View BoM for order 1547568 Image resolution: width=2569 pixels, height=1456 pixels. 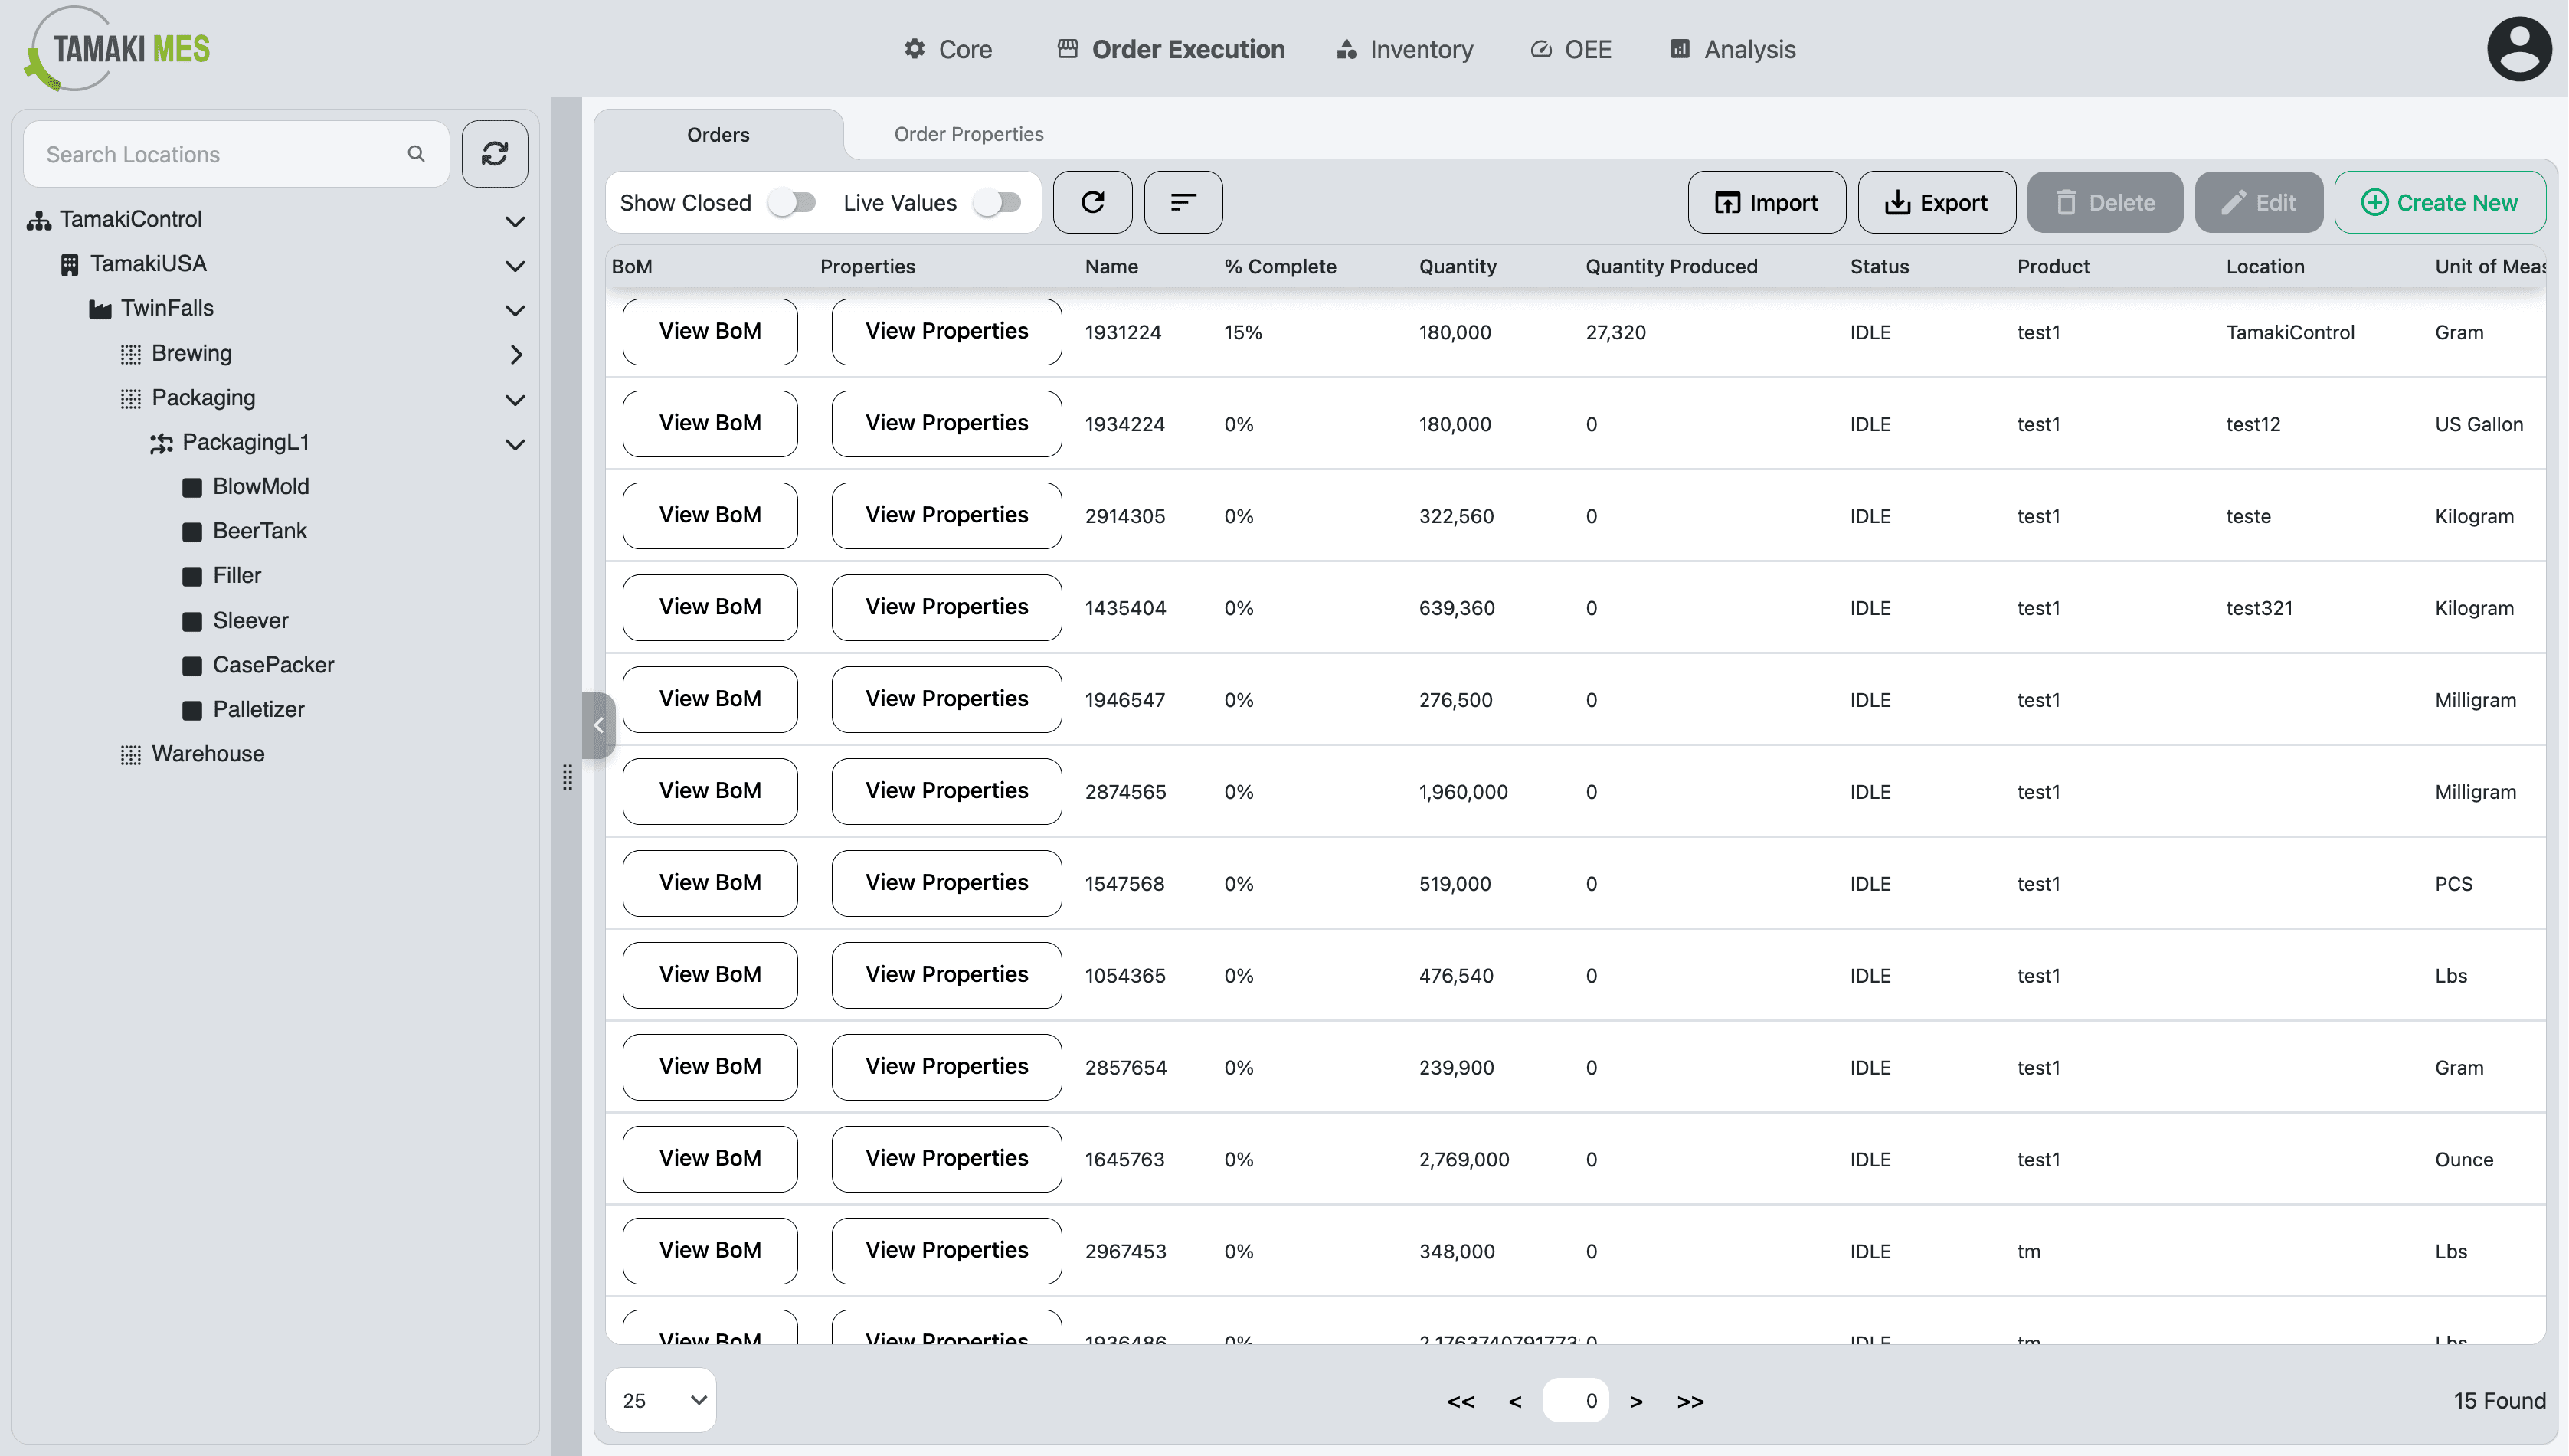tap(709, 883)
